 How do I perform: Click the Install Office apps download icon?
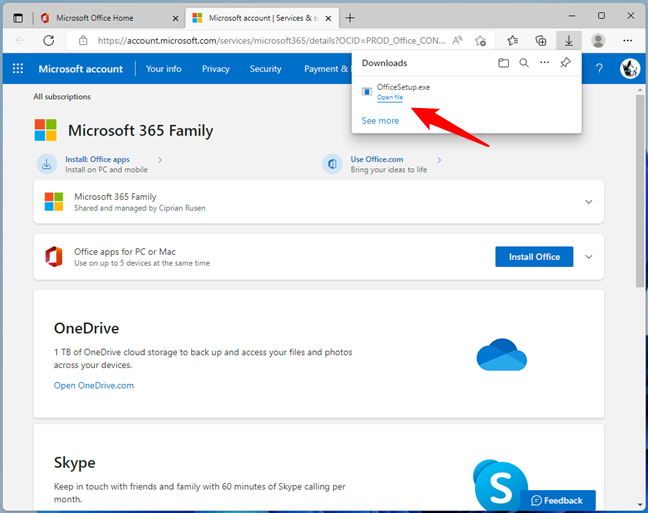pos(47,164)
